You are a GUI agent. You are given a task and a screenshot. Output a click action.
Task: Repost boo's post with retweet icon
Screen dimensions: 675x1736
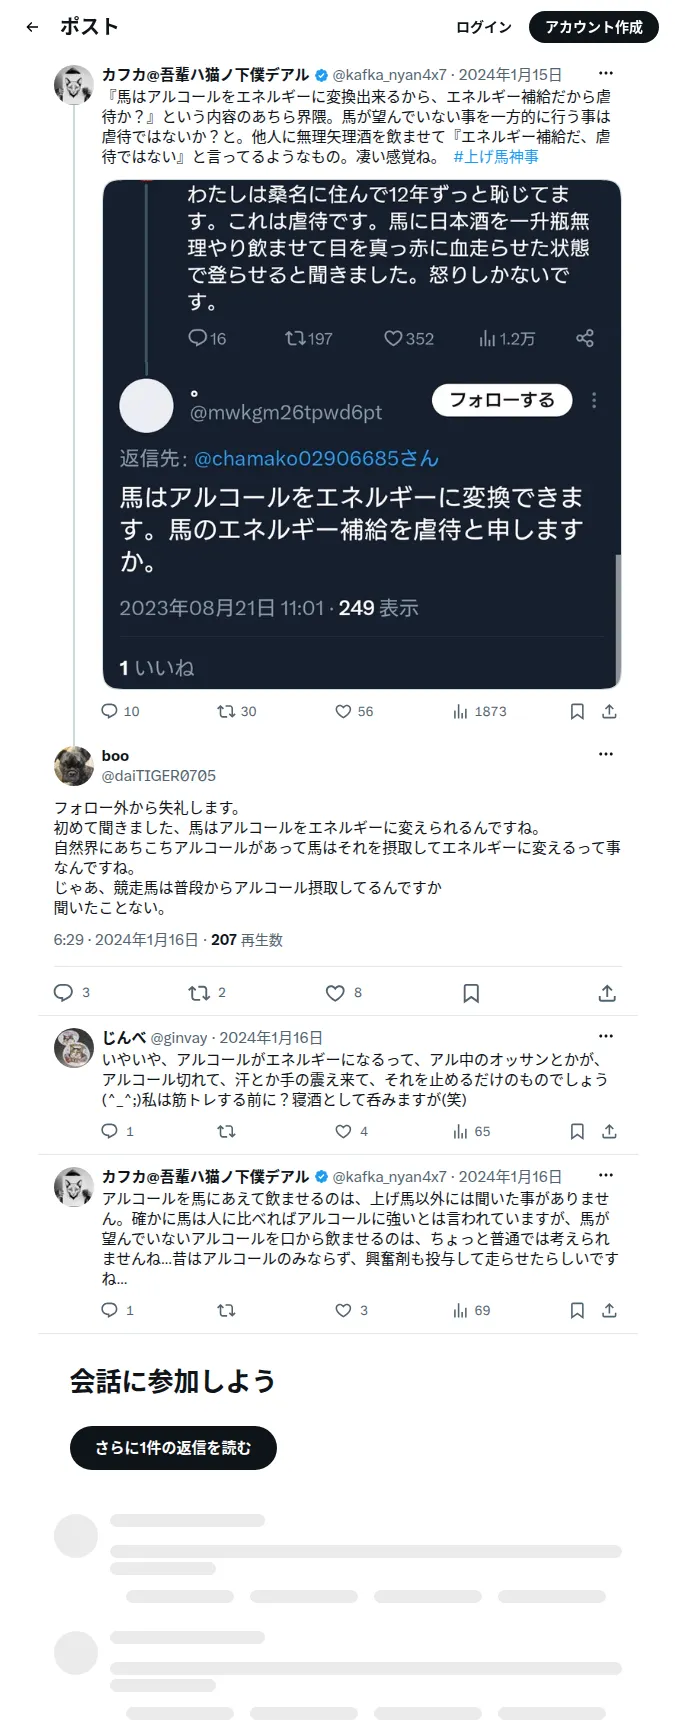click(x=199, y=993)
